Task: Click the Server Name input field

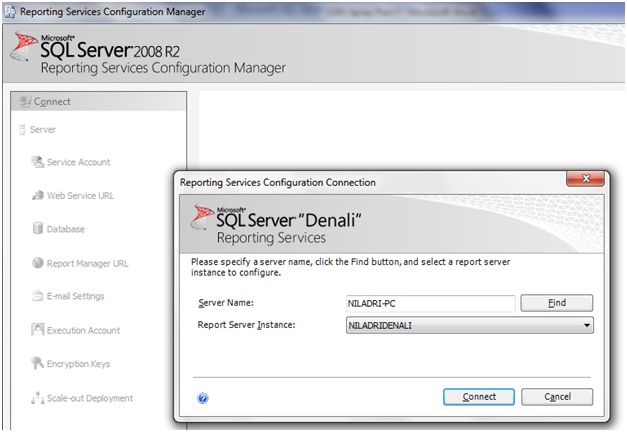Action: tap(431, 303)
